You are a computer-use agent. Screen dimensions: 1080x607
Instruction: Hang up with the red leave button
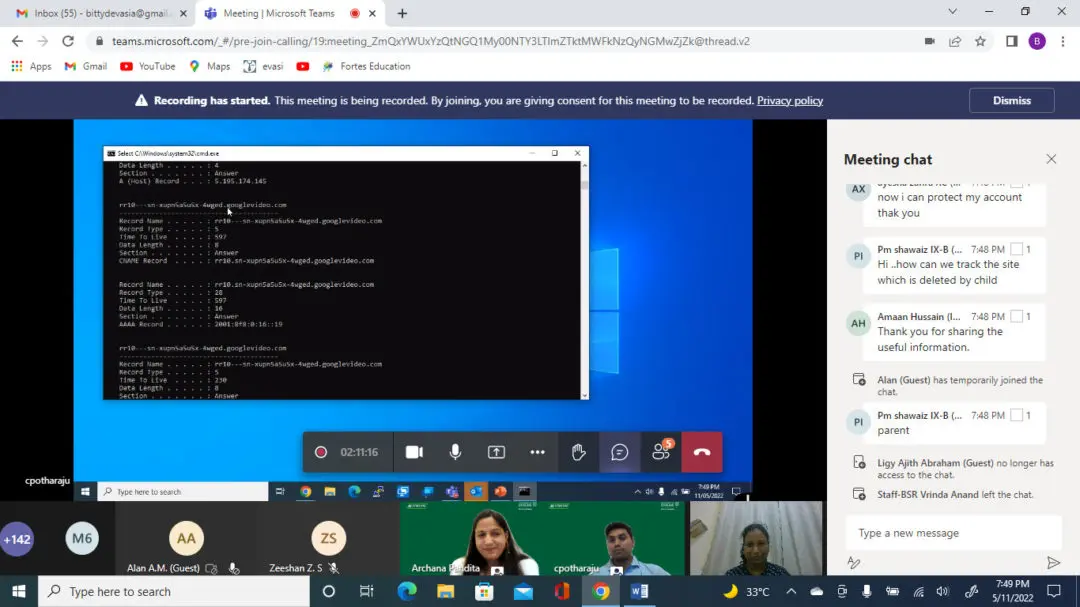(x=702, y=452)
